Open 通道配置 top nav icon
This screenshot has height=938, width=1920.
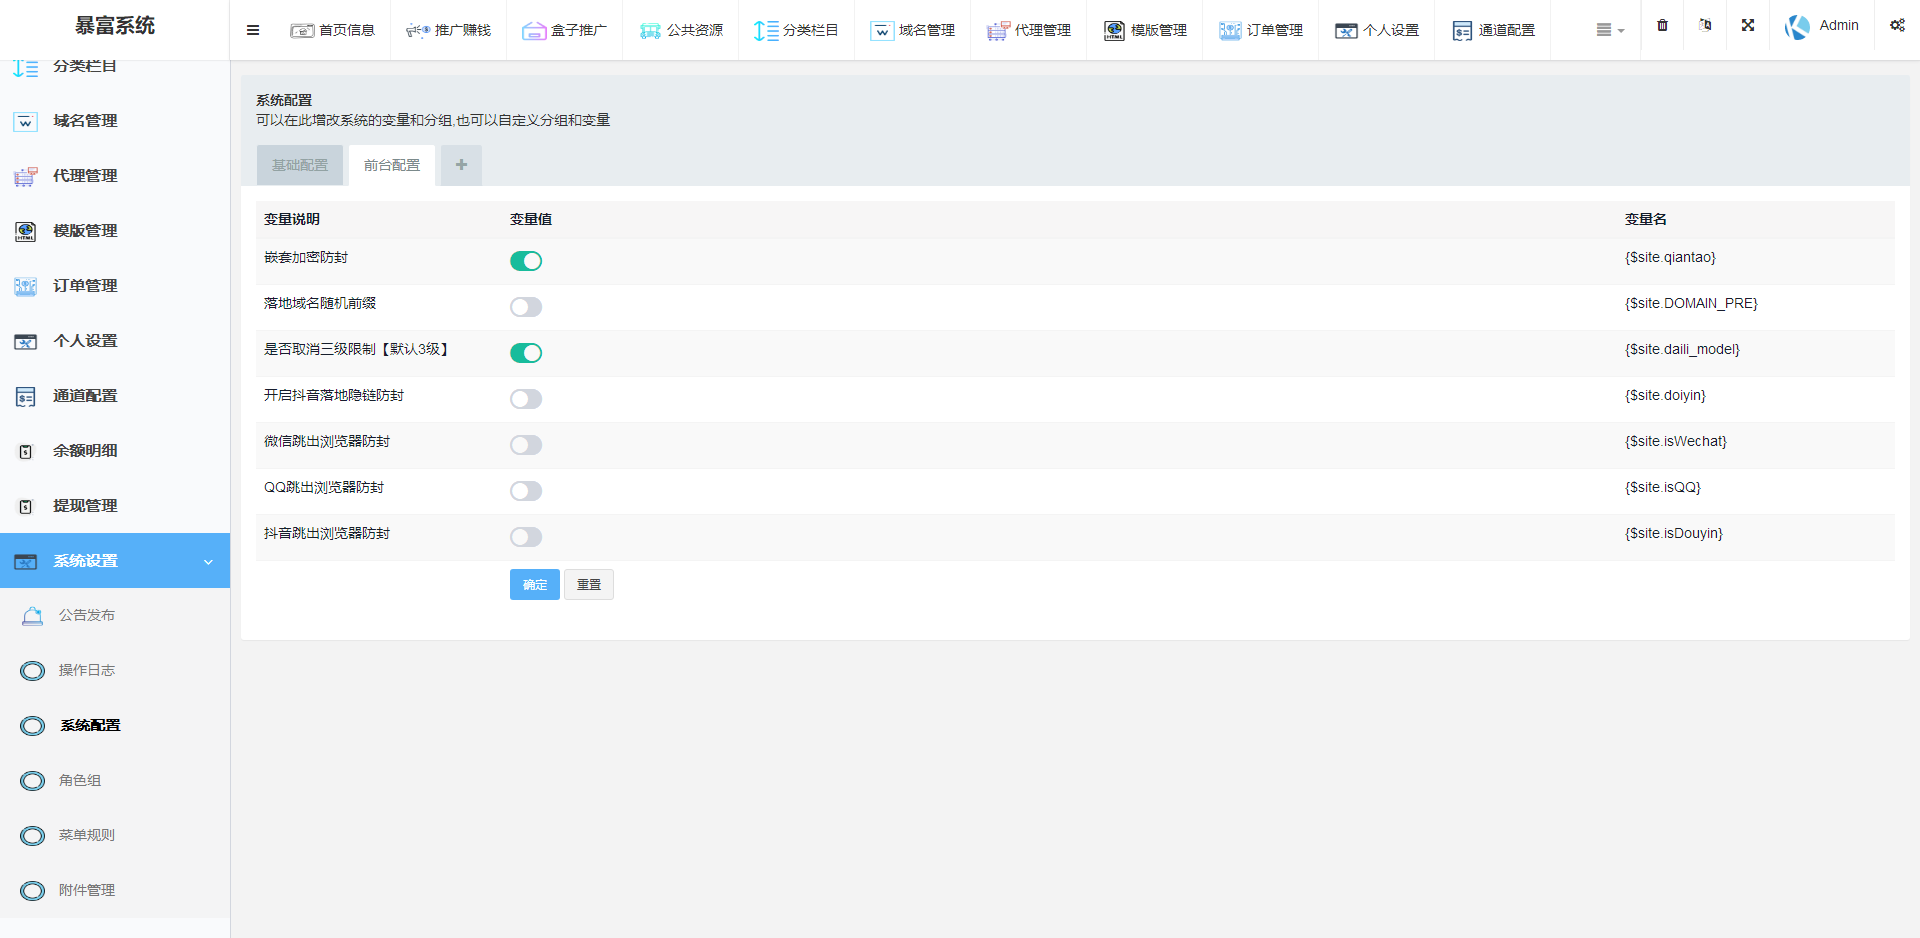[x=1462, y=31]
